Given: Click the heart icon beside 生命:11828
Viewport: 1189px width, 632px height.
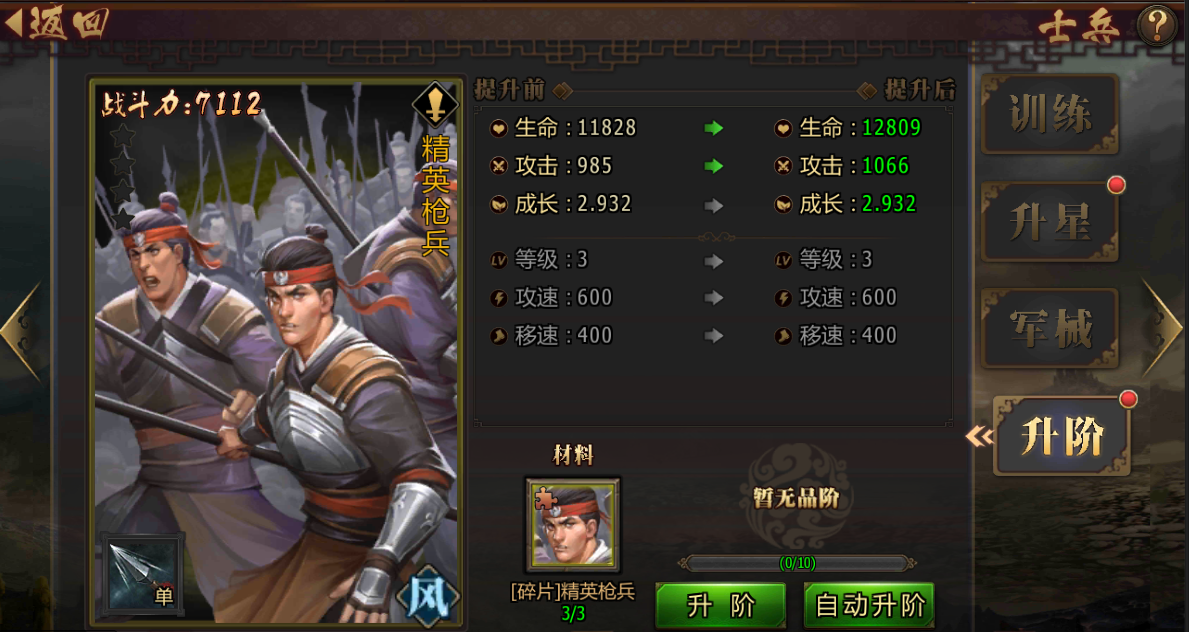Looking at the screenshot, I should (498, 128).
